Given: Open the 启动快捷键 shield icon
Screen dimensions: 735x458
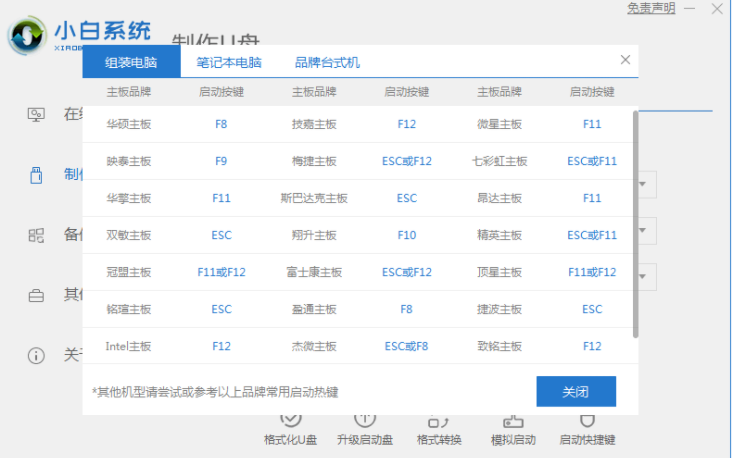Looking at the screenshot, I should point(588,420).
